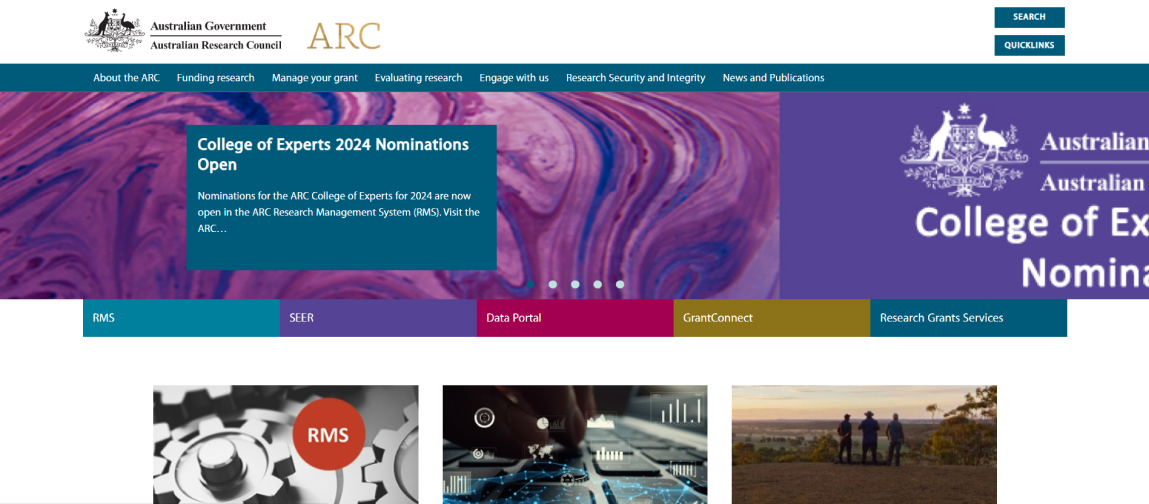Open the RMS gears thumbnail card
This screenshot has height=504, width=1149.
286,444
